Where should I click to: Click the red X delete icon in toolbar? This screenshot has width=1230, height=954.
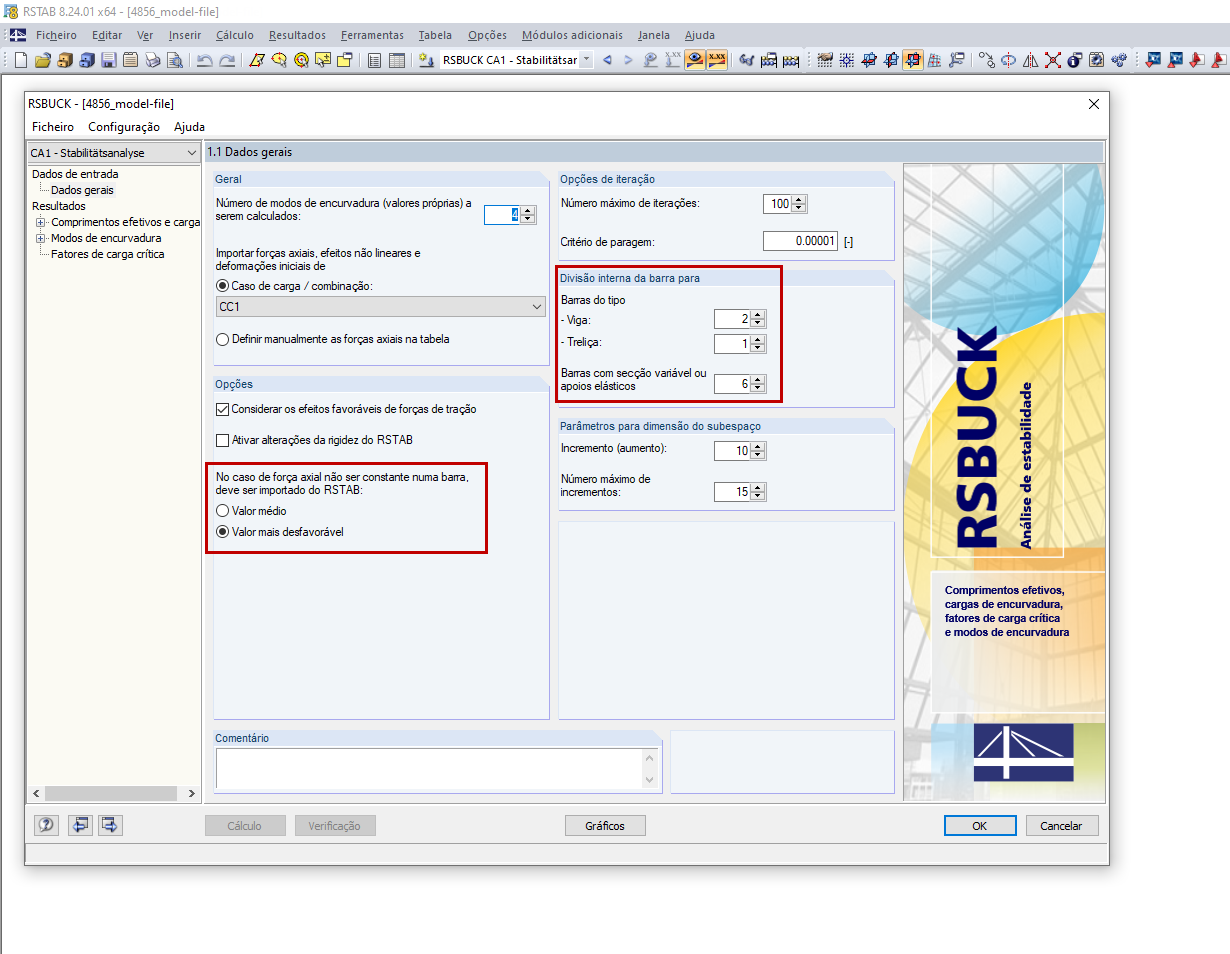click(x=1053, y=60)
